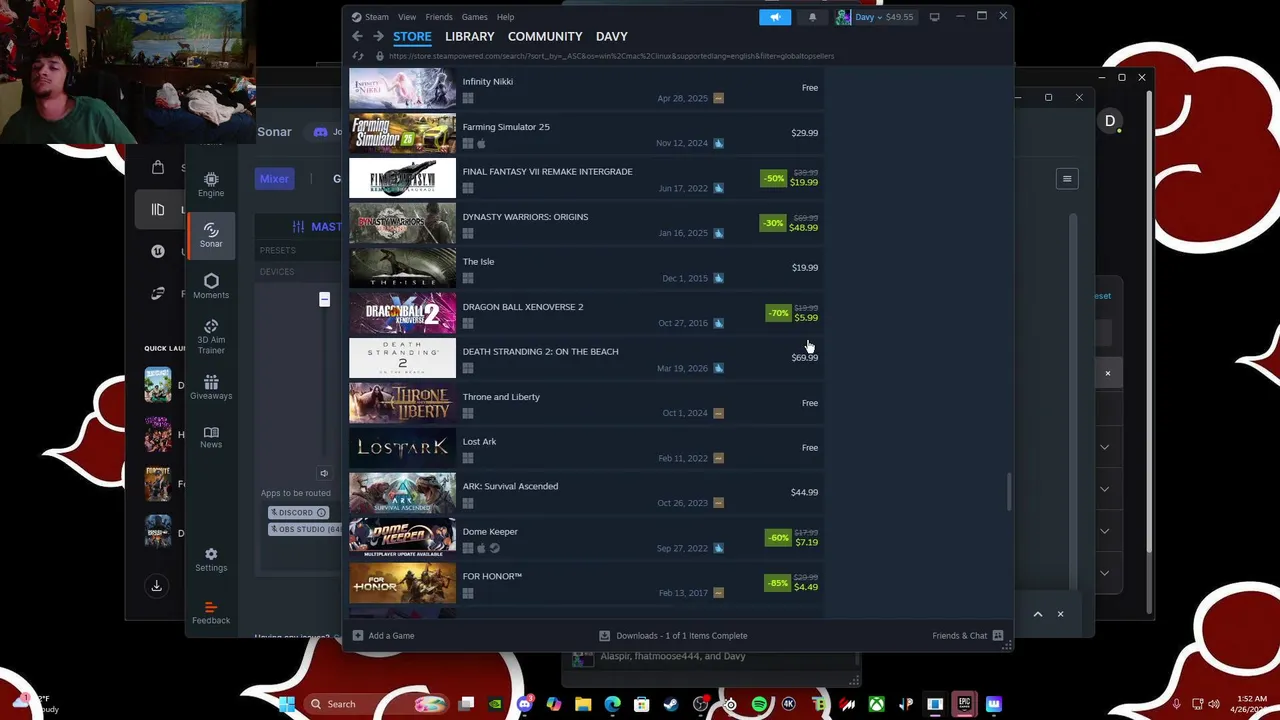Open Feedback in SteelSeries sidebar
Image resolution: width=1280 pixels, height=720 pixels.
coord(211,612)
